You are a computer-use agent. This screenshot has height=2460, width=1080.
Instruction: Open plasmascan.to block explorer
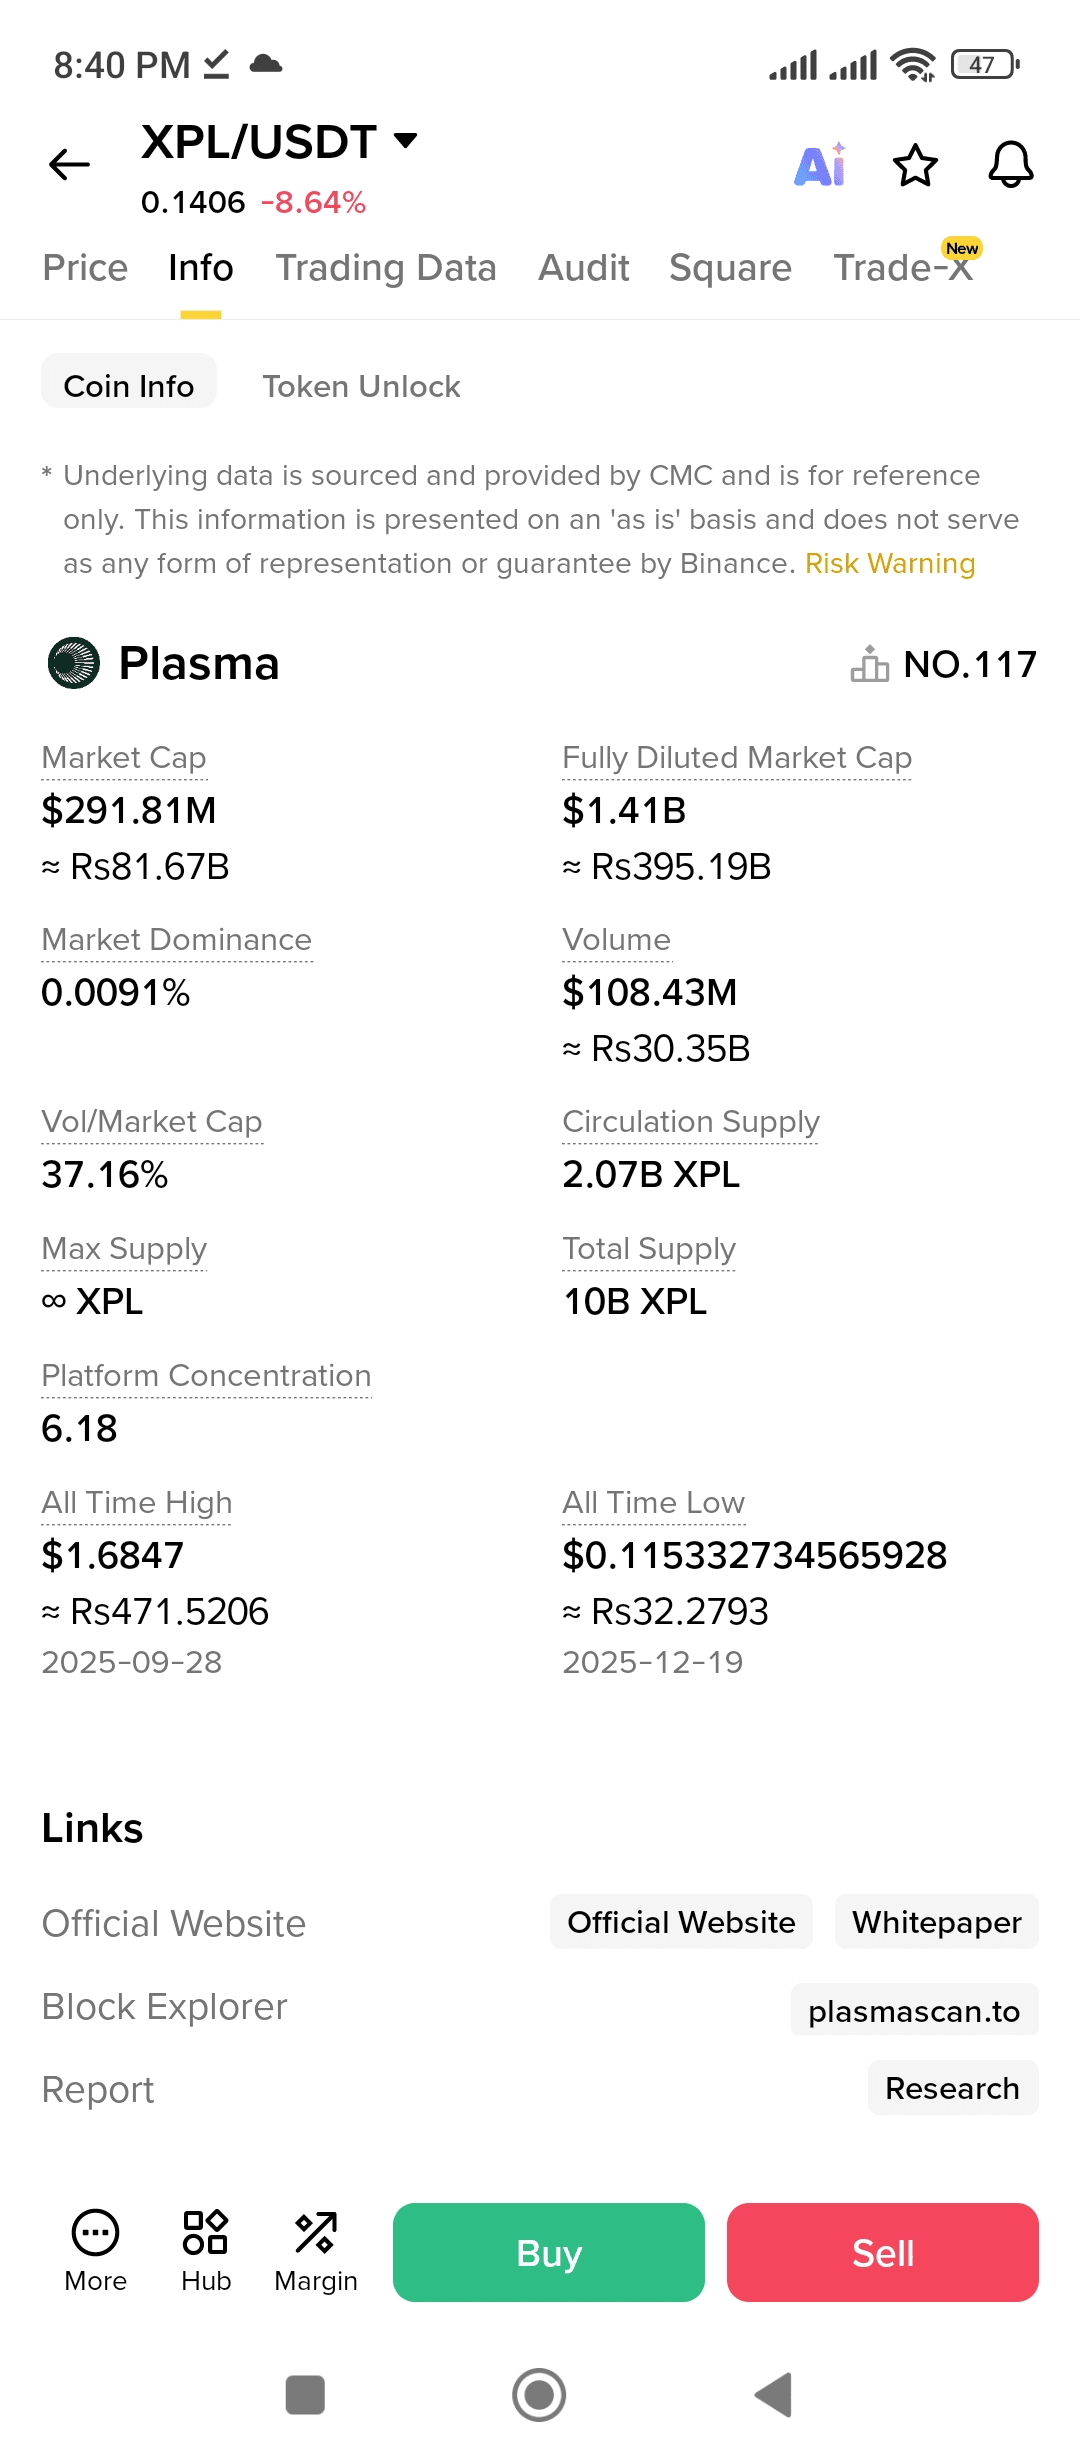[914, 2011]
